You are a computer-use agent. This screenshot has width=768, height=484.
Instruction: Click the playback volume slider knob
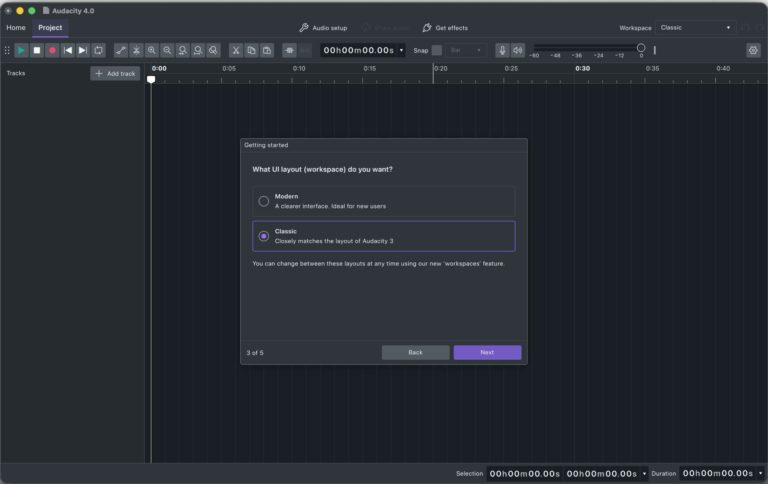coord(641,48)
